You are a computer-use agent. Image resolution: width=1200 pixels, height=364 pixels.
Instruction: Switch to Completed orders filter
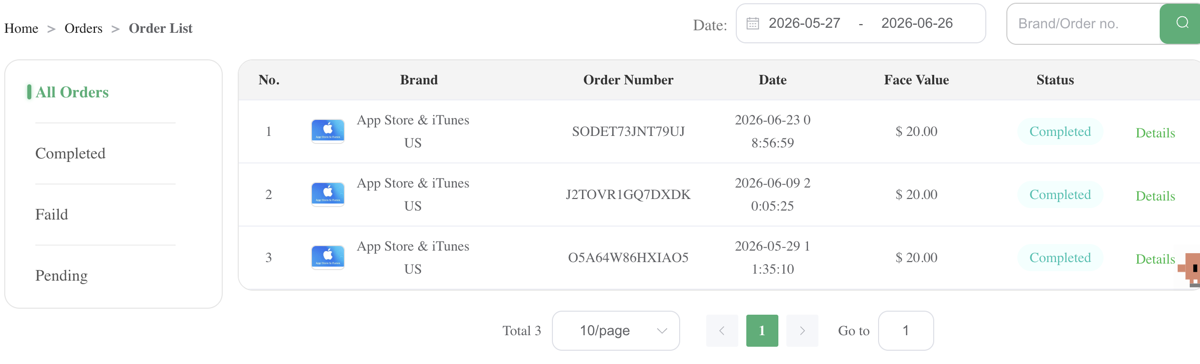(70, 153)
